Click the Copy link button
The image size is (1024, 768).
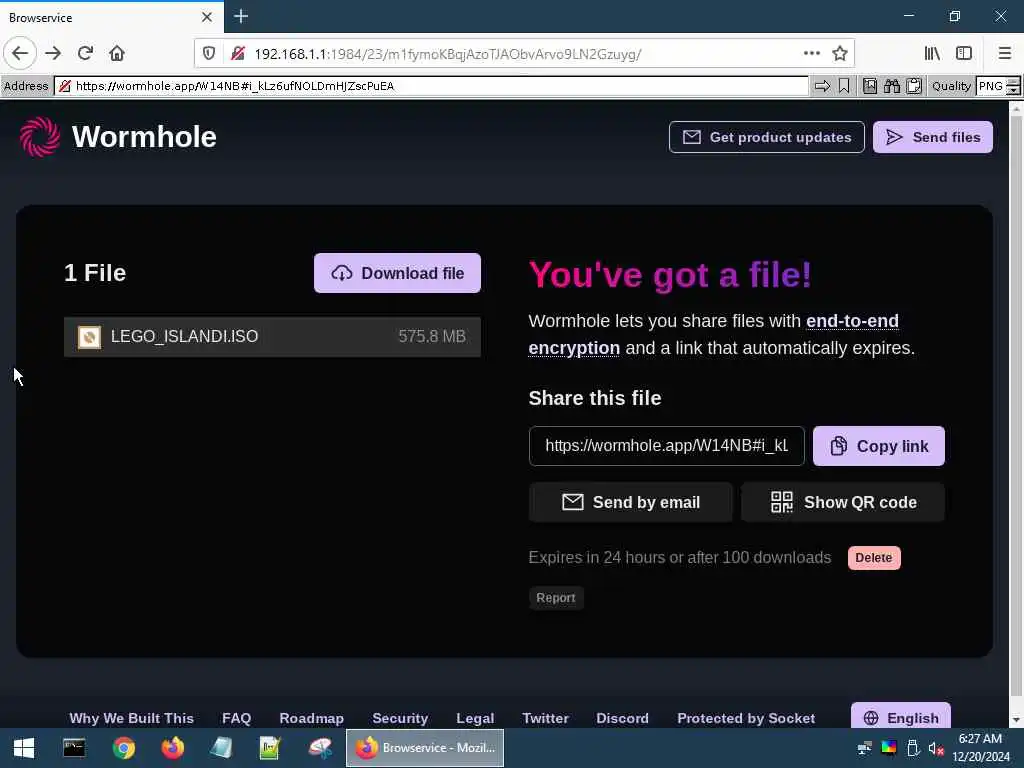[878, 446]
